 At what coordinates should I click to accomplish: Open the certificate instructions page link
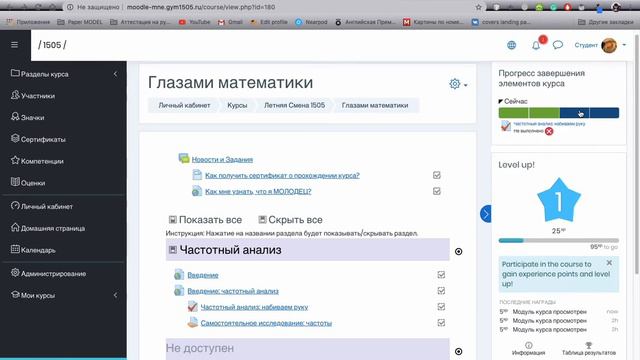[282, 176]
